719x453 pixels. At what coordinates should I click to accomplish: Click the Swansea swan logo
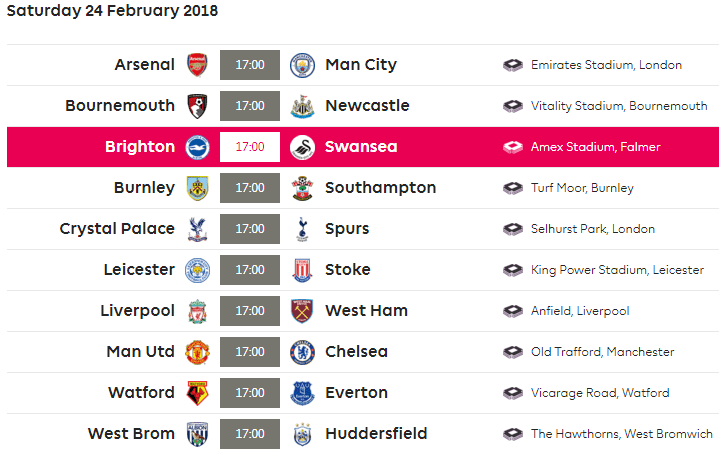tap(302, 147)
